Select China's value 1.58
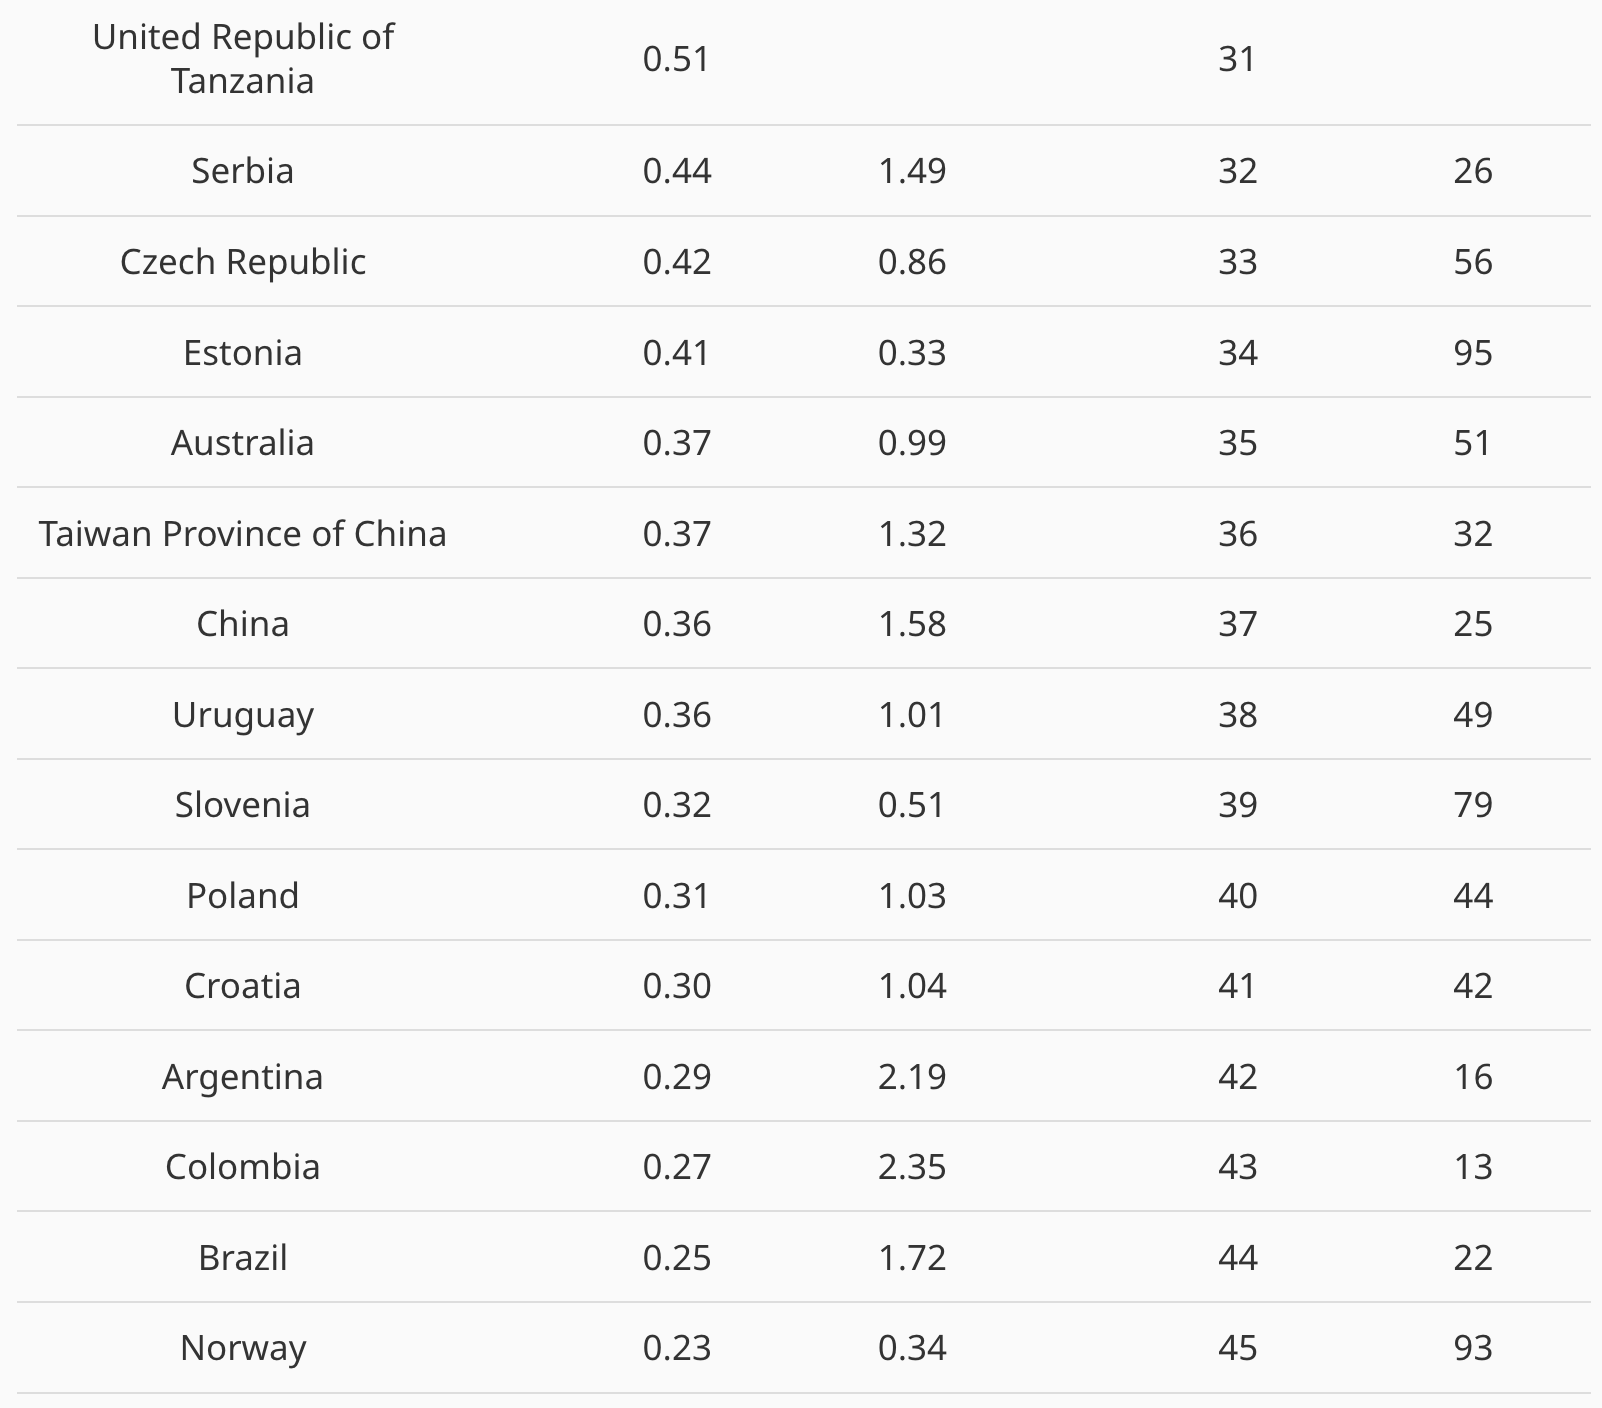Viewport: 1602px width, 1408px height. pos(912,624)
